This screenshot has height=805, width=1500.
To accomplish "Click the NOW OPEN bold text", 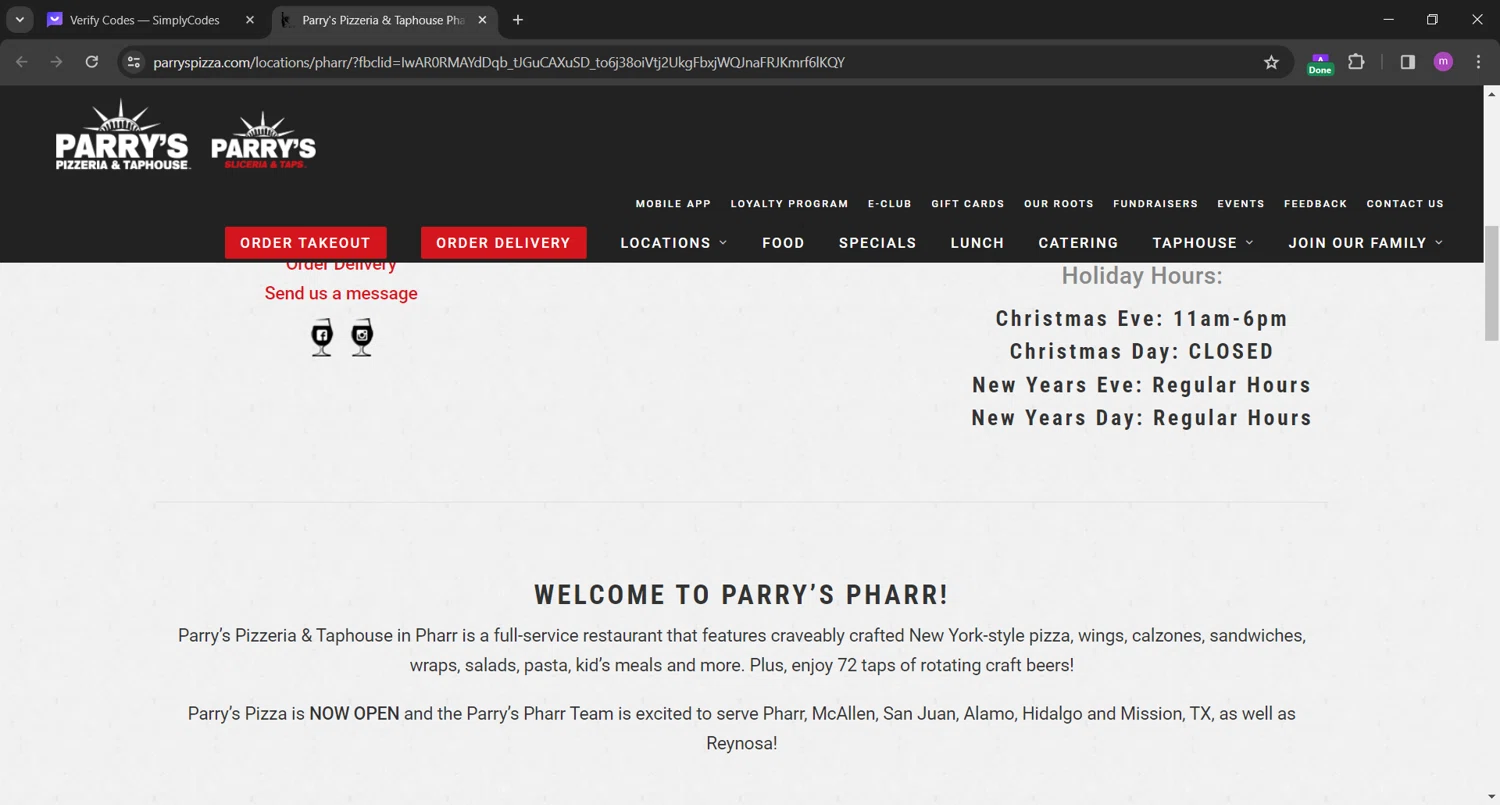I will (354, 714).
